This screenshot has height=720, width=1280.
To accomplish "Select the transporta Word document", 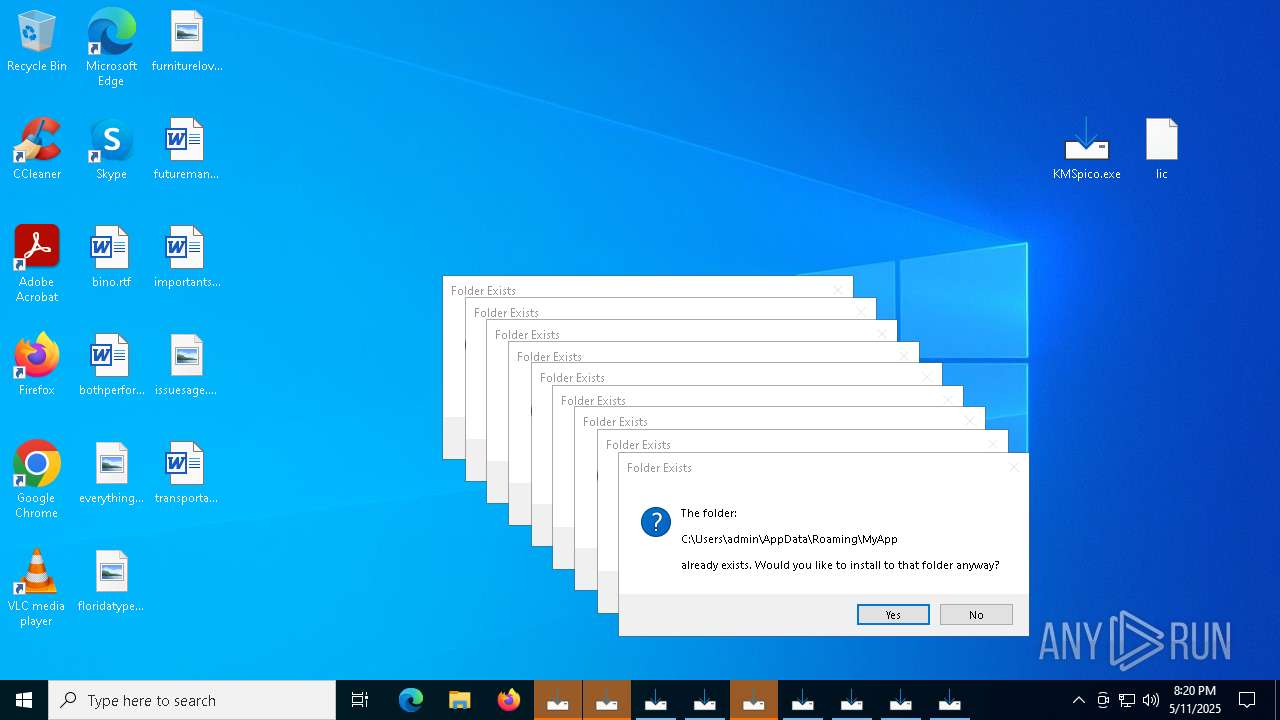I will point(186,474).
